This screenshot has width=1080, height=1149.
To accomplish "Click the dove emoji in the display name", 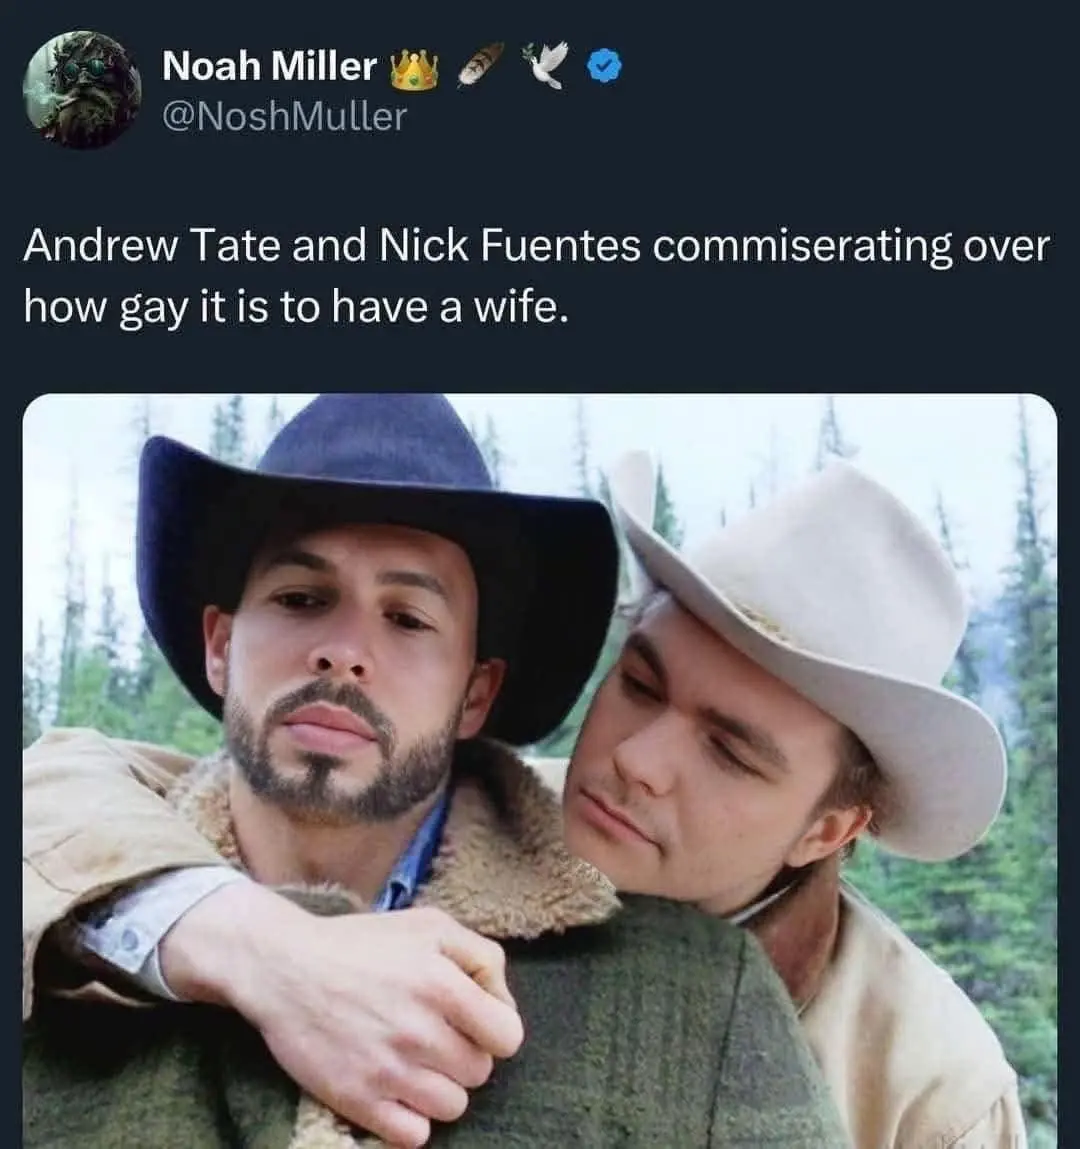I will click(x=545, y=66).
